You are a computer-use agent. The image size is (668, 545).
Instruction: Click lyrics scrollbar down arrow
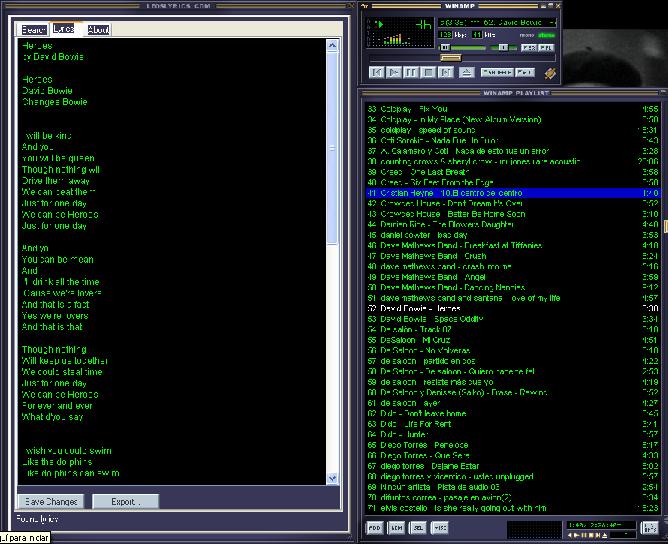coord(332,479)
